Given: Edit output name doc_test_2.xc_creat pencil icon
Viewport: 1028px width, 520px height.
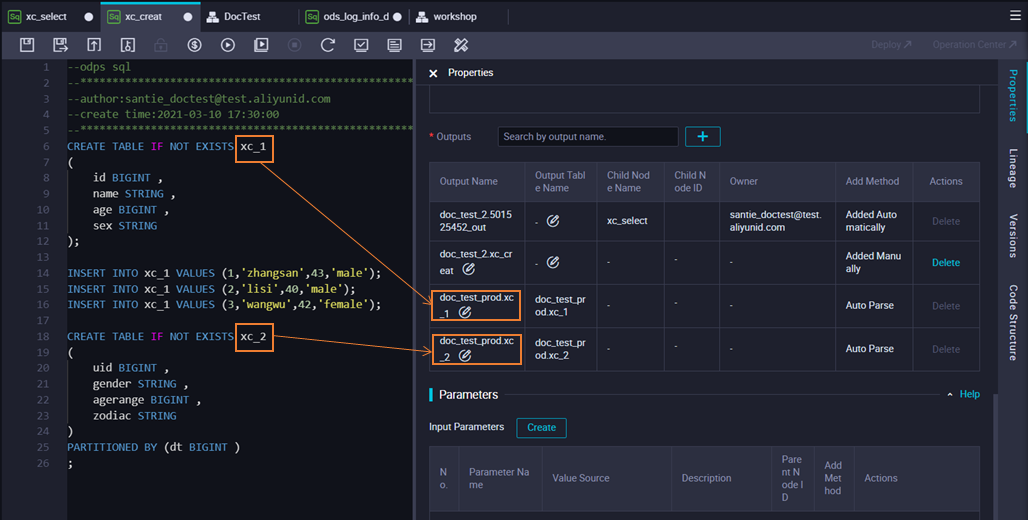Looking at the screenshot, I should tap(468, 269).
